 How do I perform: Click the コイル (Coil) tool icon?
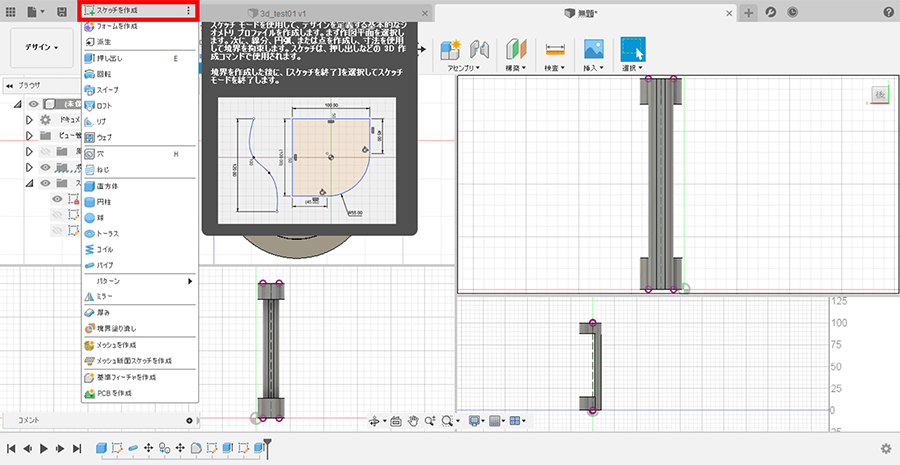tap(90, 249)
